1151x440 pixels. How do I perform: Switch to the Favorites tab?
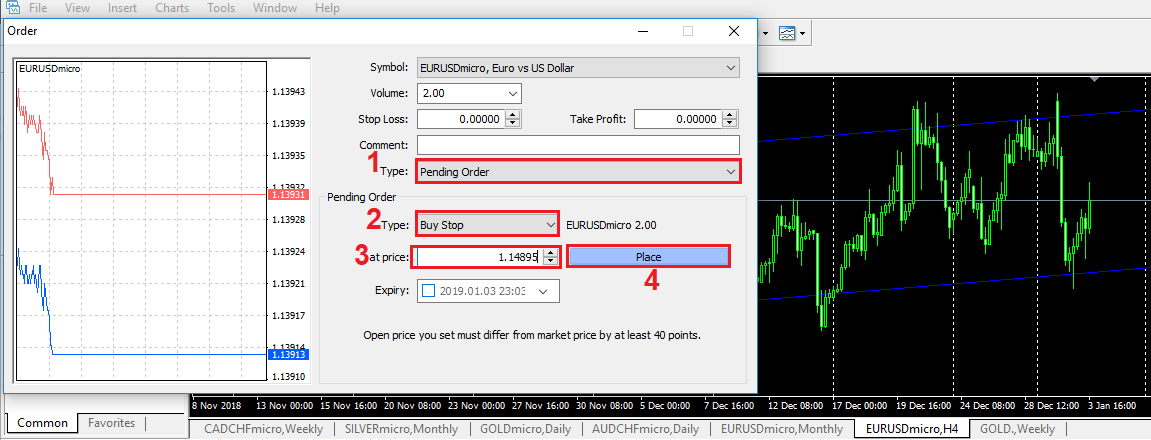pyautogui.click(x=111, y=423)
